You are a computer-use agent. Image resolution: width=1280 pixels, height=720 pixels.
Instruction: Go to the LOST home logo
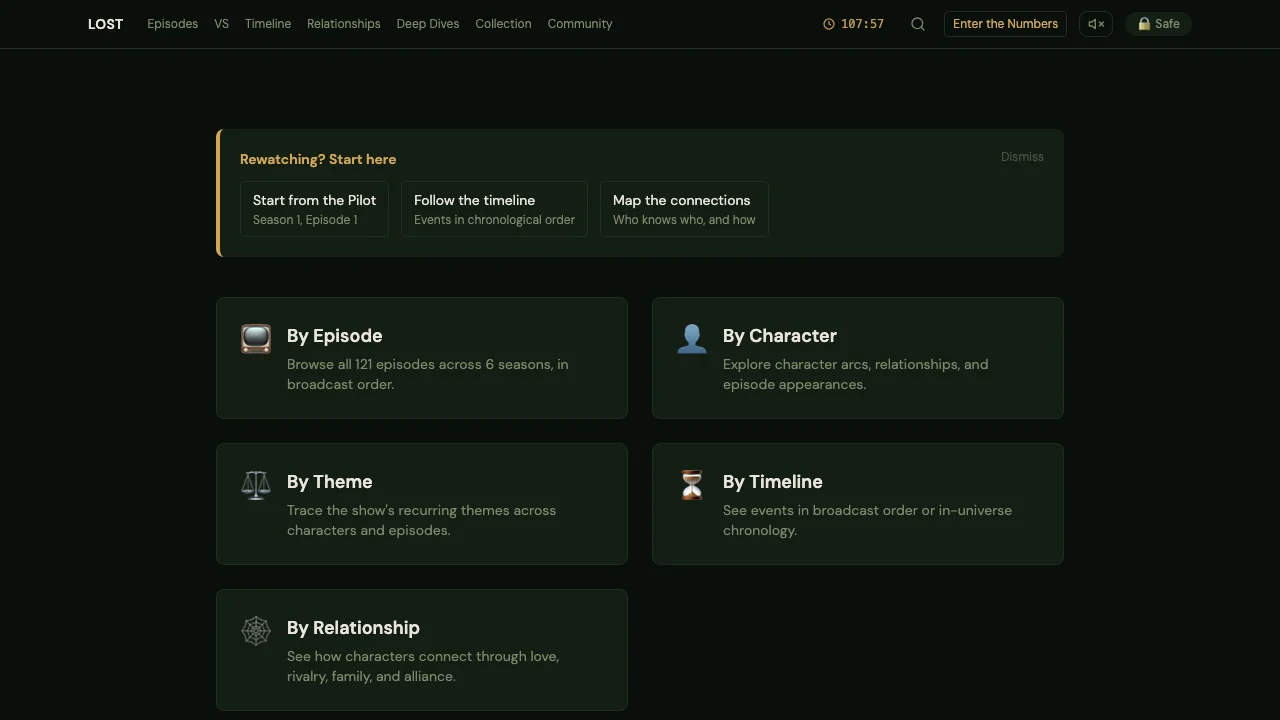[x=105, y=24]
